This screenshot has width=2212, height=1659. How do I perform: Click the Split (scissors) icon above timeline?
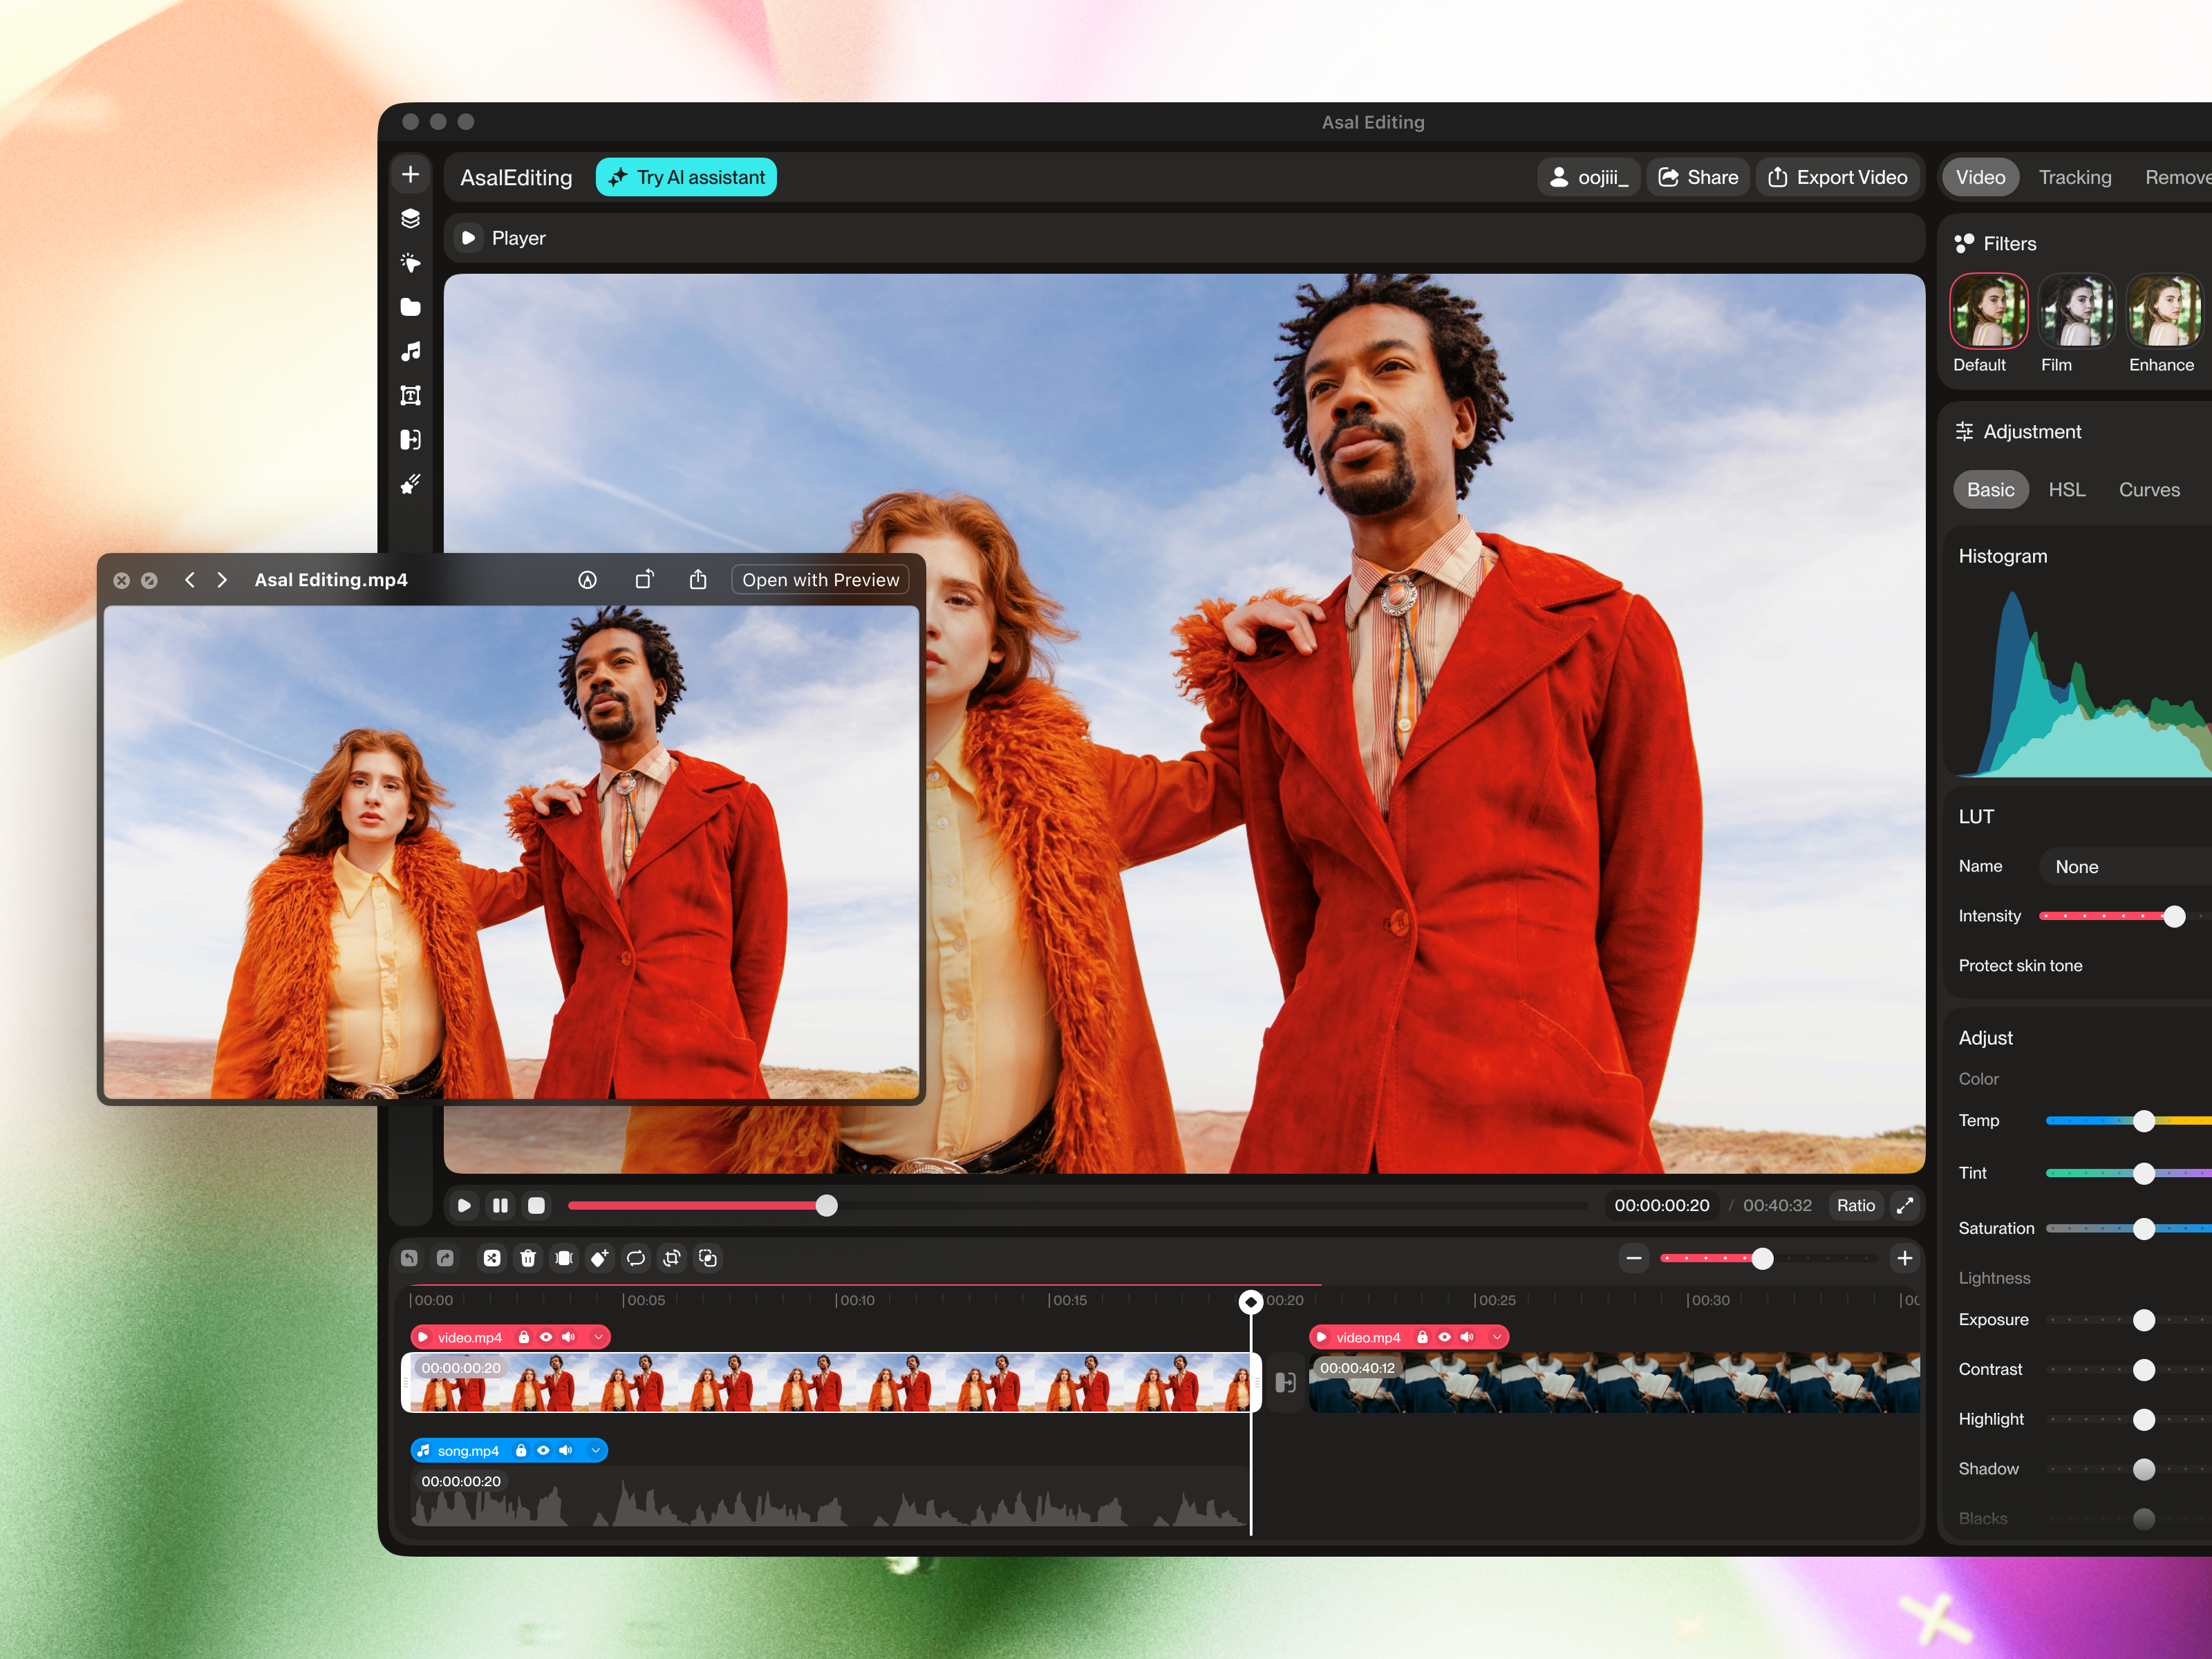[x=492, y=1258]
